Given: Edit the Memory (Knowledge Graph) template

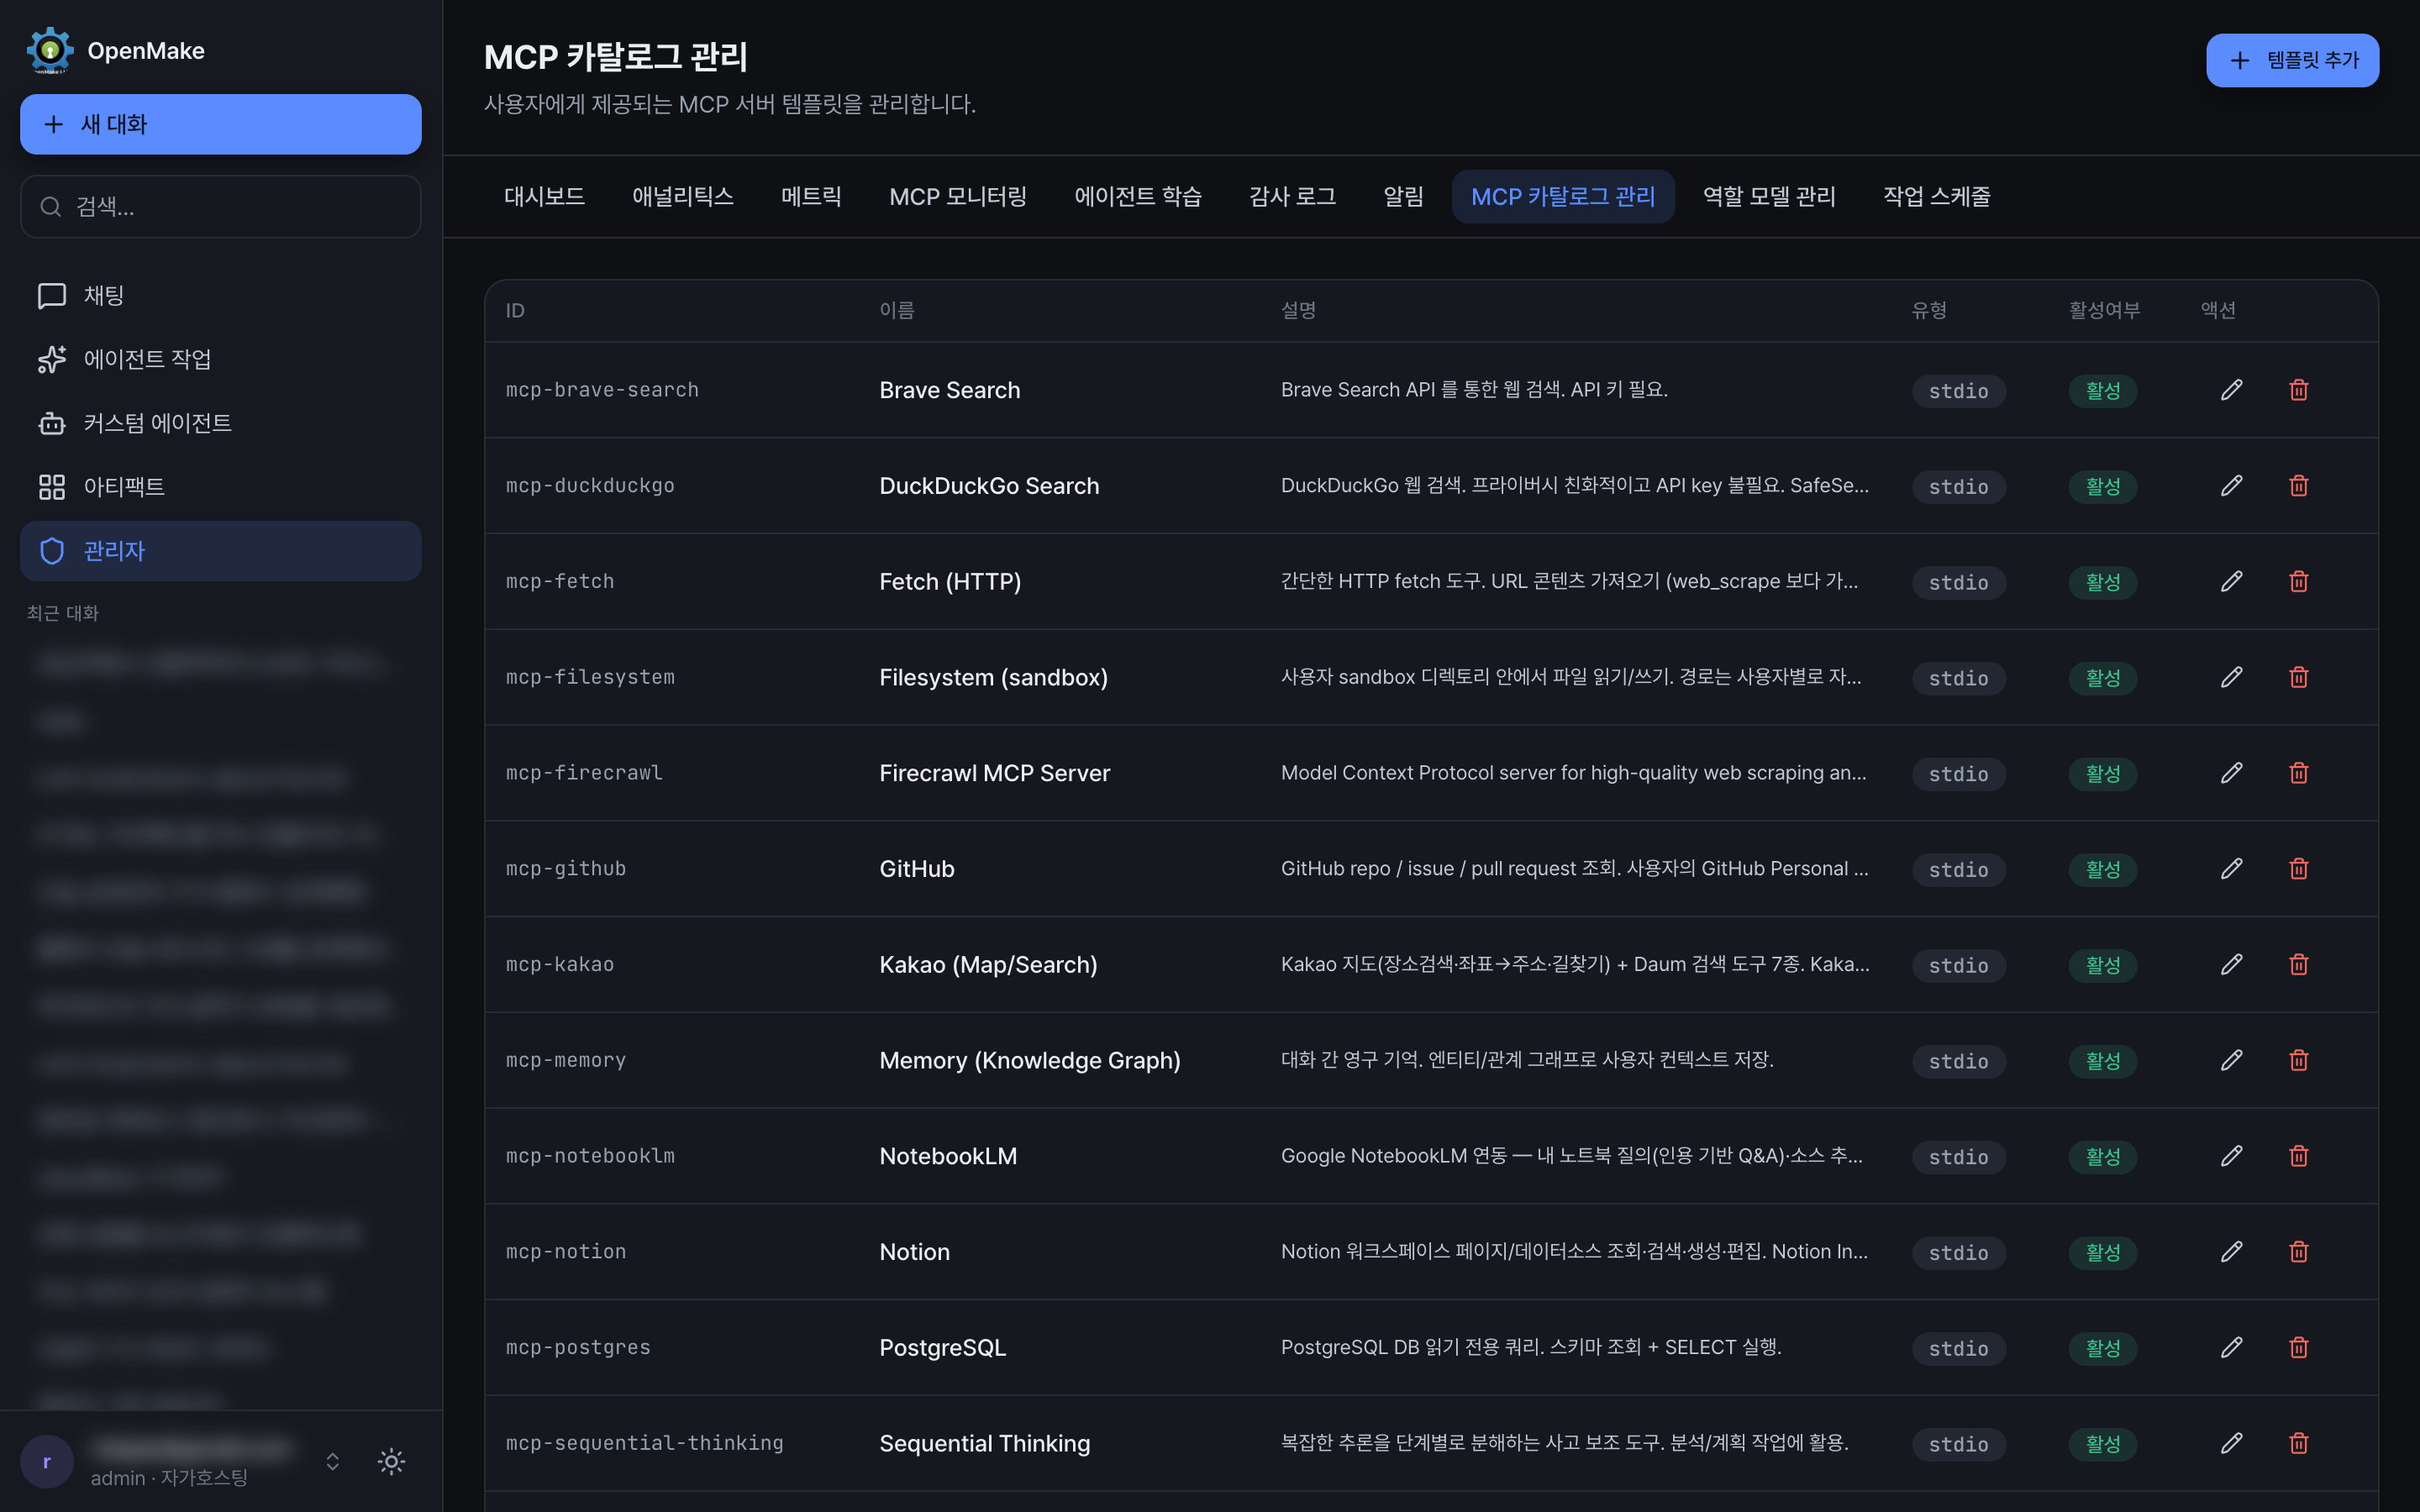Looking at the screenshot, I should [x=2231, y=1061].
